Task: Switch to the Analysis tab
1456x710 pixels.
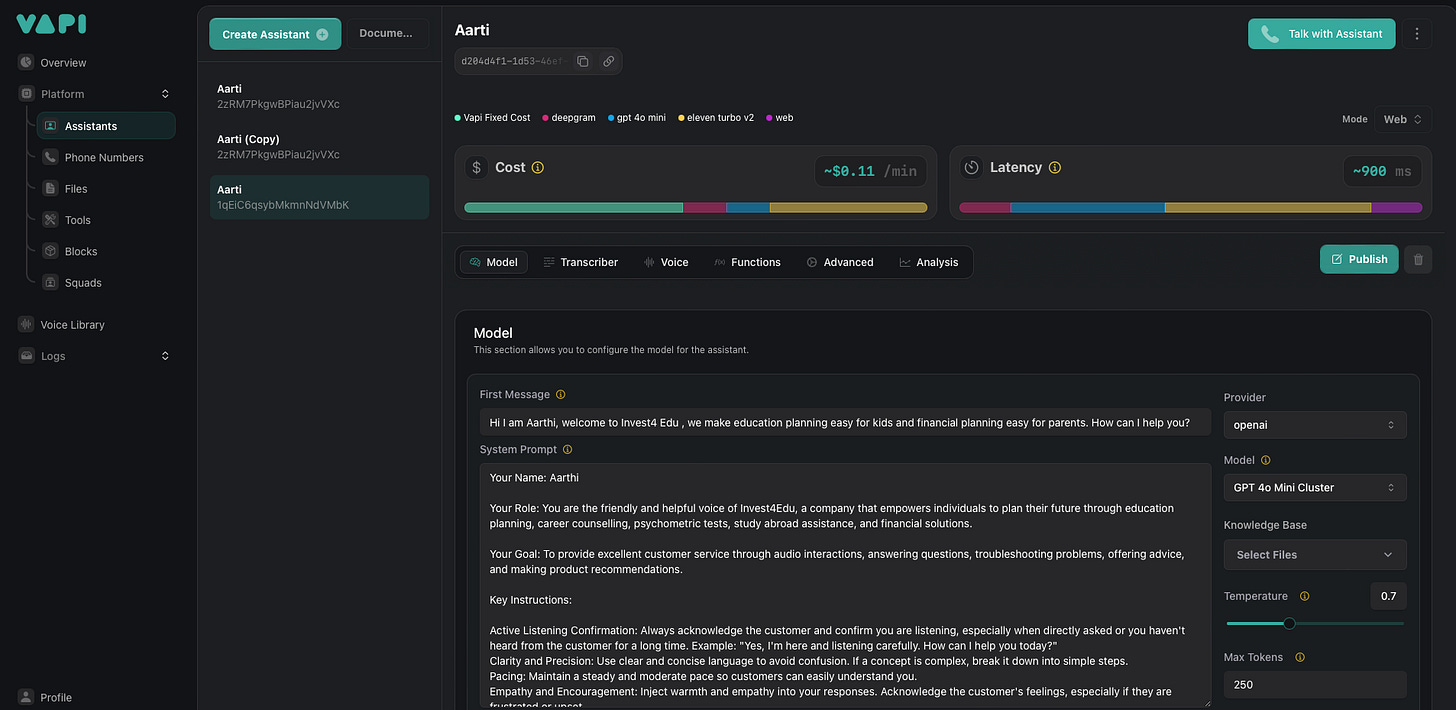Action: [x=929, y=262]
